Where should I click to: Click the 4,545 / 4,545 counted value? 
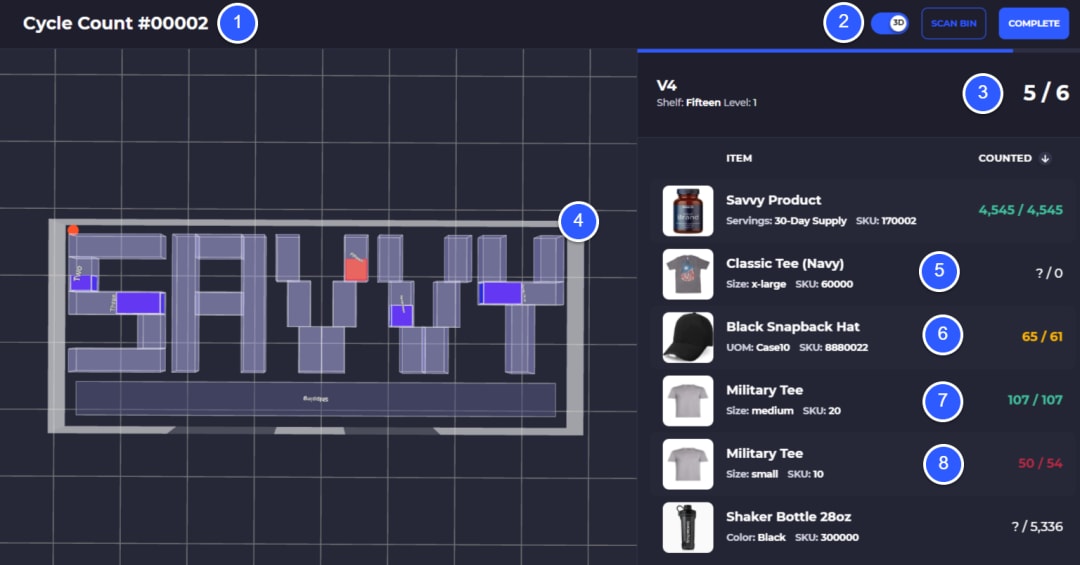[1020, 210]
